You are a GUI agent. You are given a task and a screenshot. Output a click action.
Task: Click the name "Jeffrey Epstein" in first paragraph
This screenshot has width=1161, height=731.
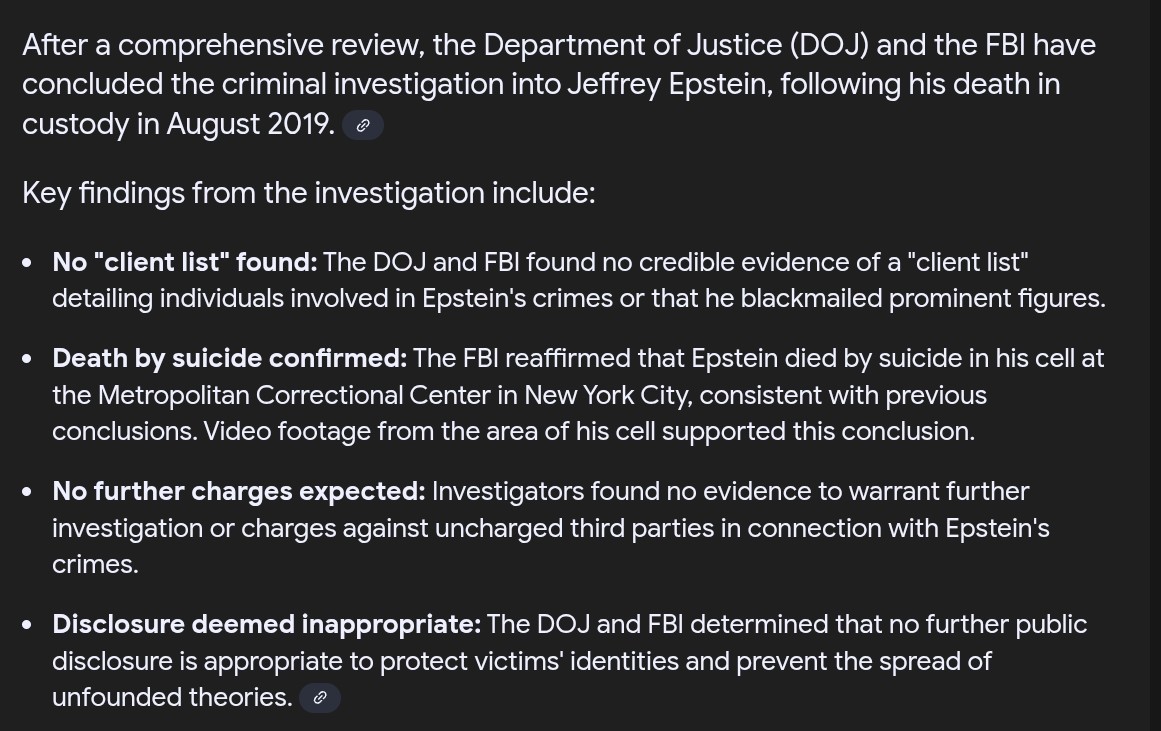670,85
